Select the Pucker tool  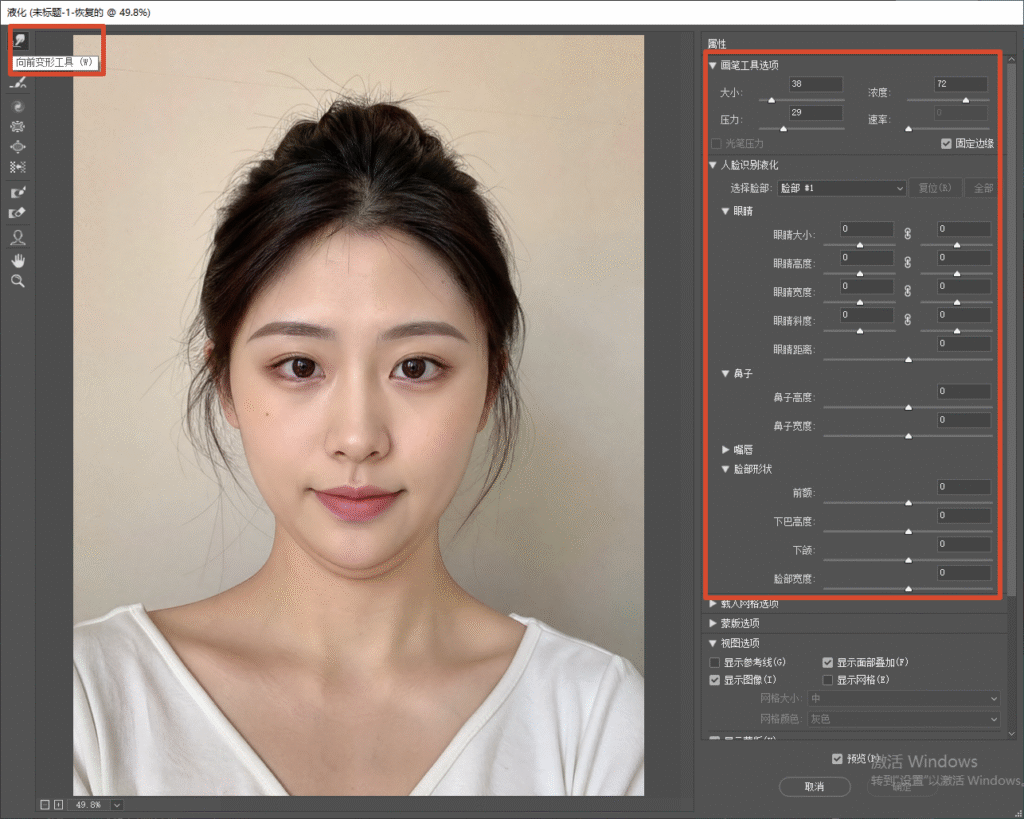[x=18, y=127]
